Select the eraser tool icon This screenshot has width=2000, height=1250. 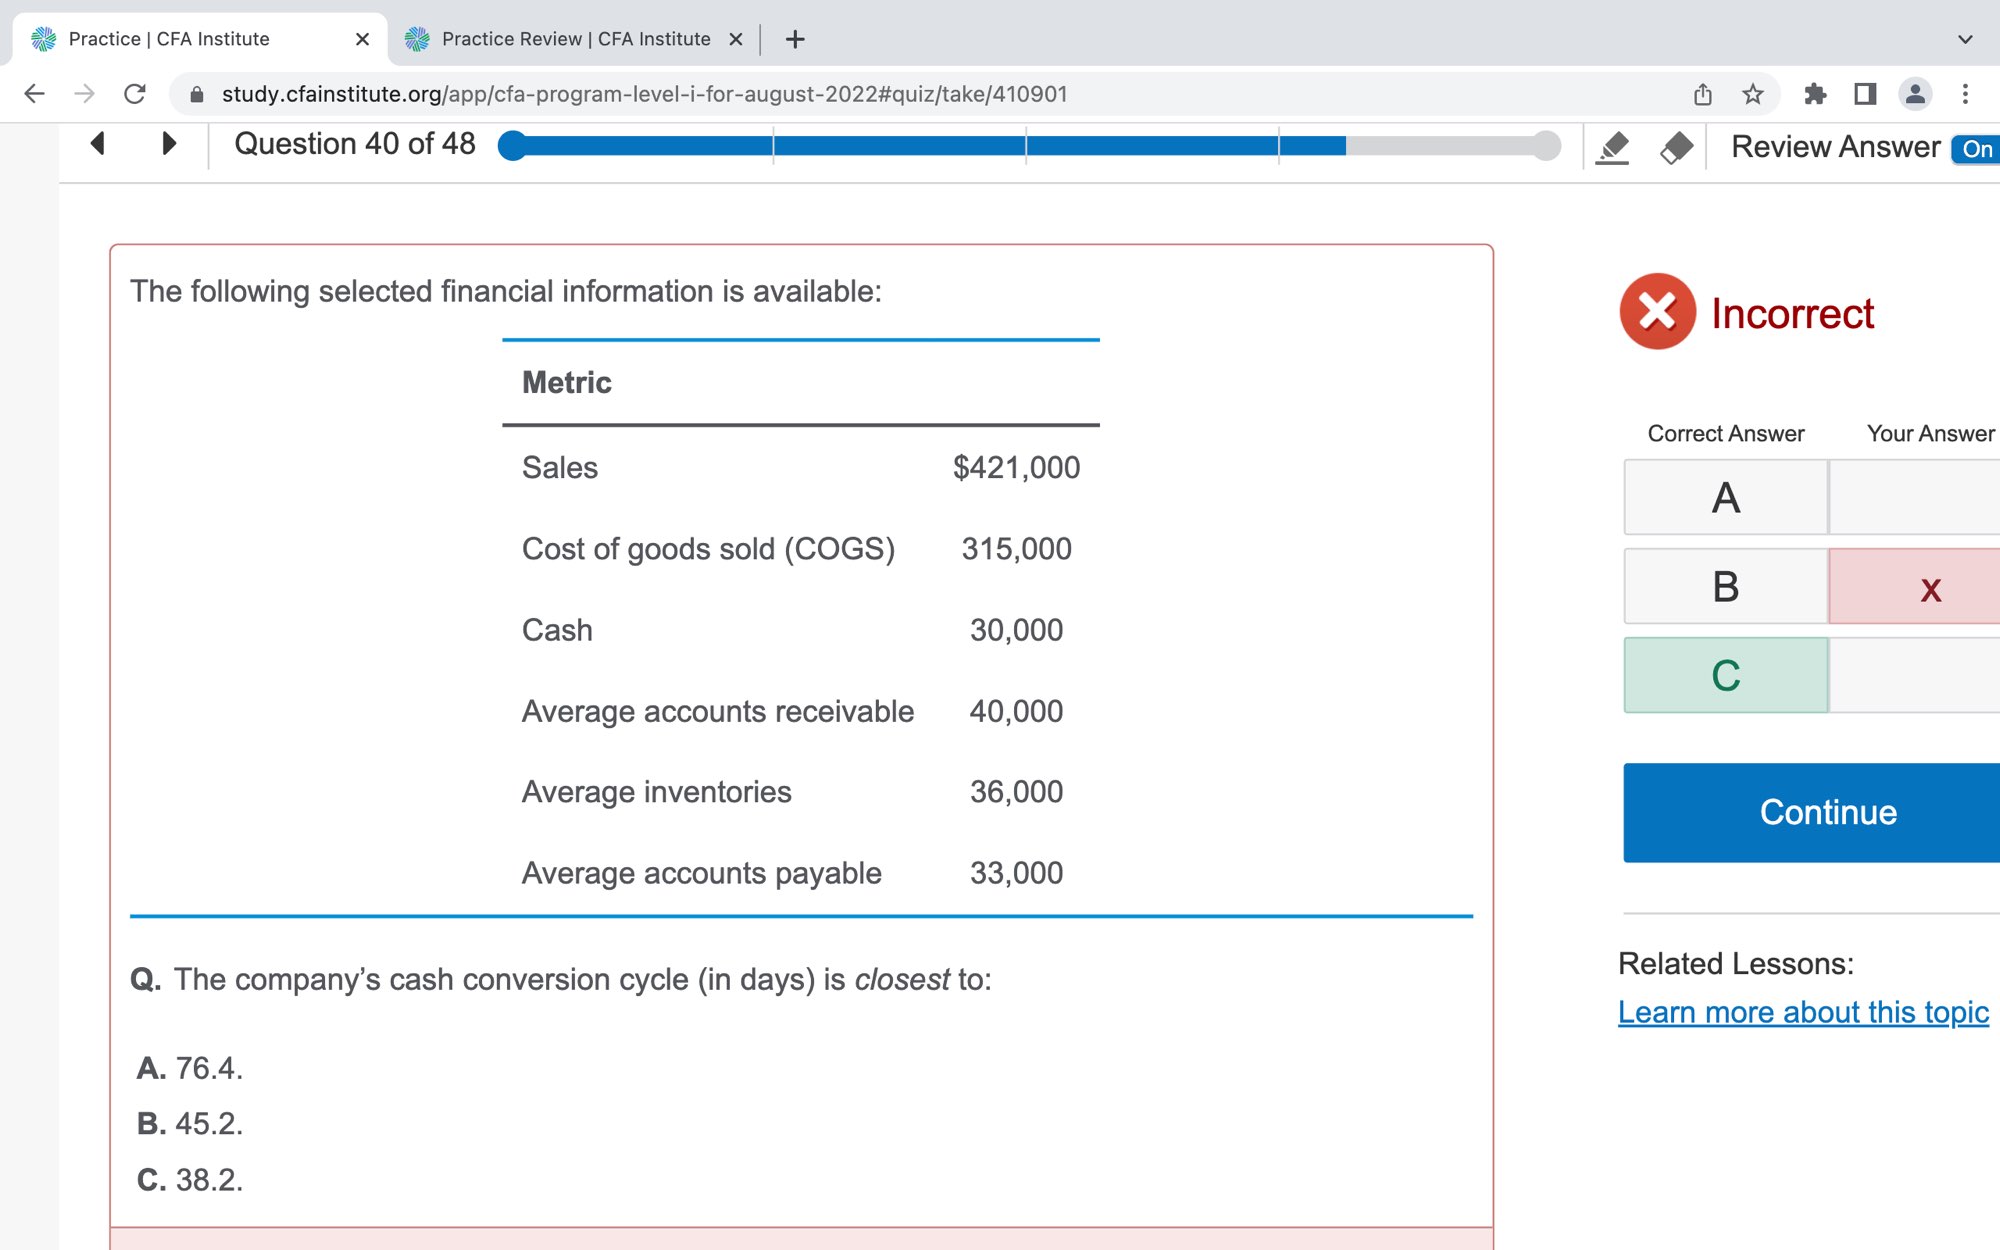tap(1676, 147)
